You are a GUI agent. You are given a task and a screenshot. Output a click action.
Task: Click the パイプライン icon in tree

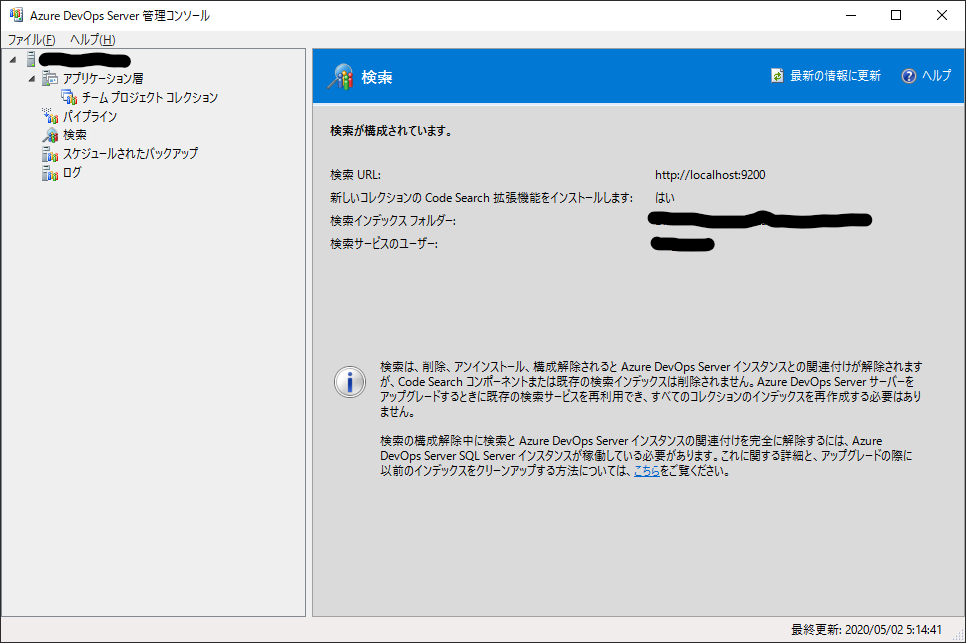tap(50, 116)
